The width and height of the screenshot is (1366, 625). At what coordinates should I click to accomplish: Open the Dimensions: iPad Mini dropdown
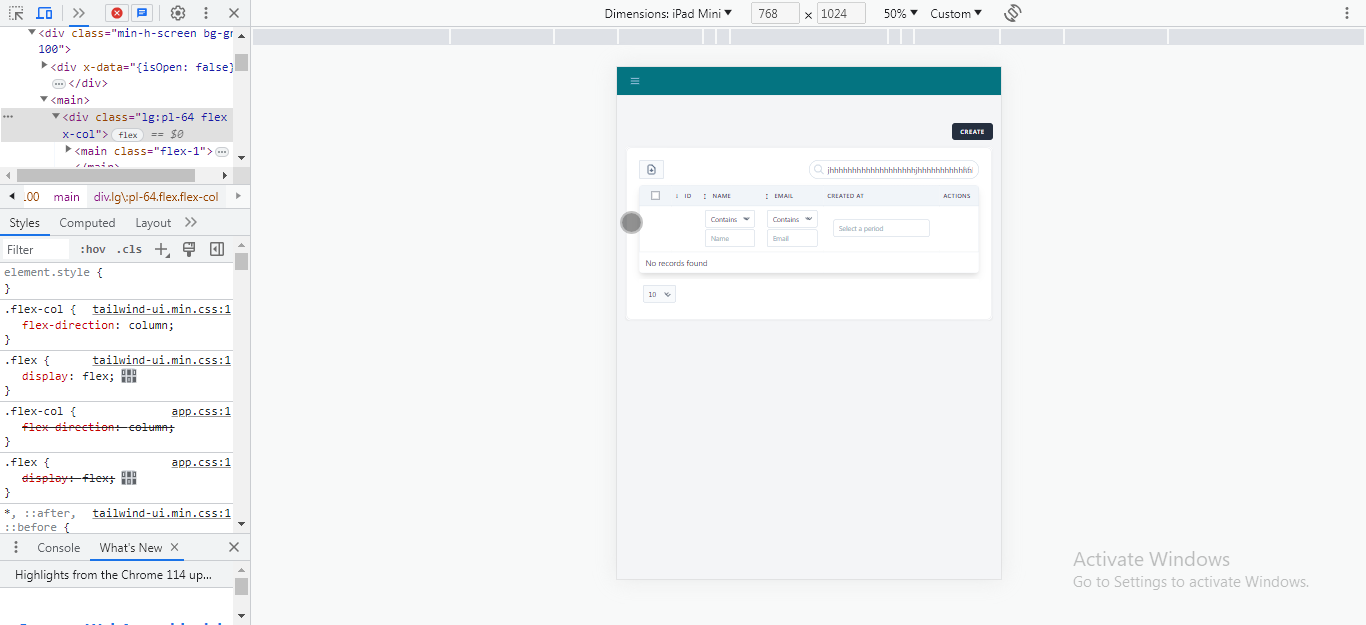pos(668,13)
